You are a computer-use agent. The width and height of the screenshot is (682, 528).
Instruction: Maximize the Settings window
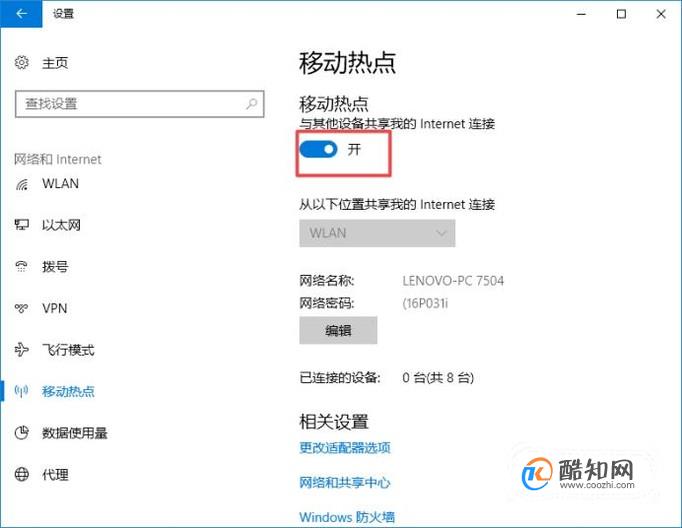[x=622, y=14]
